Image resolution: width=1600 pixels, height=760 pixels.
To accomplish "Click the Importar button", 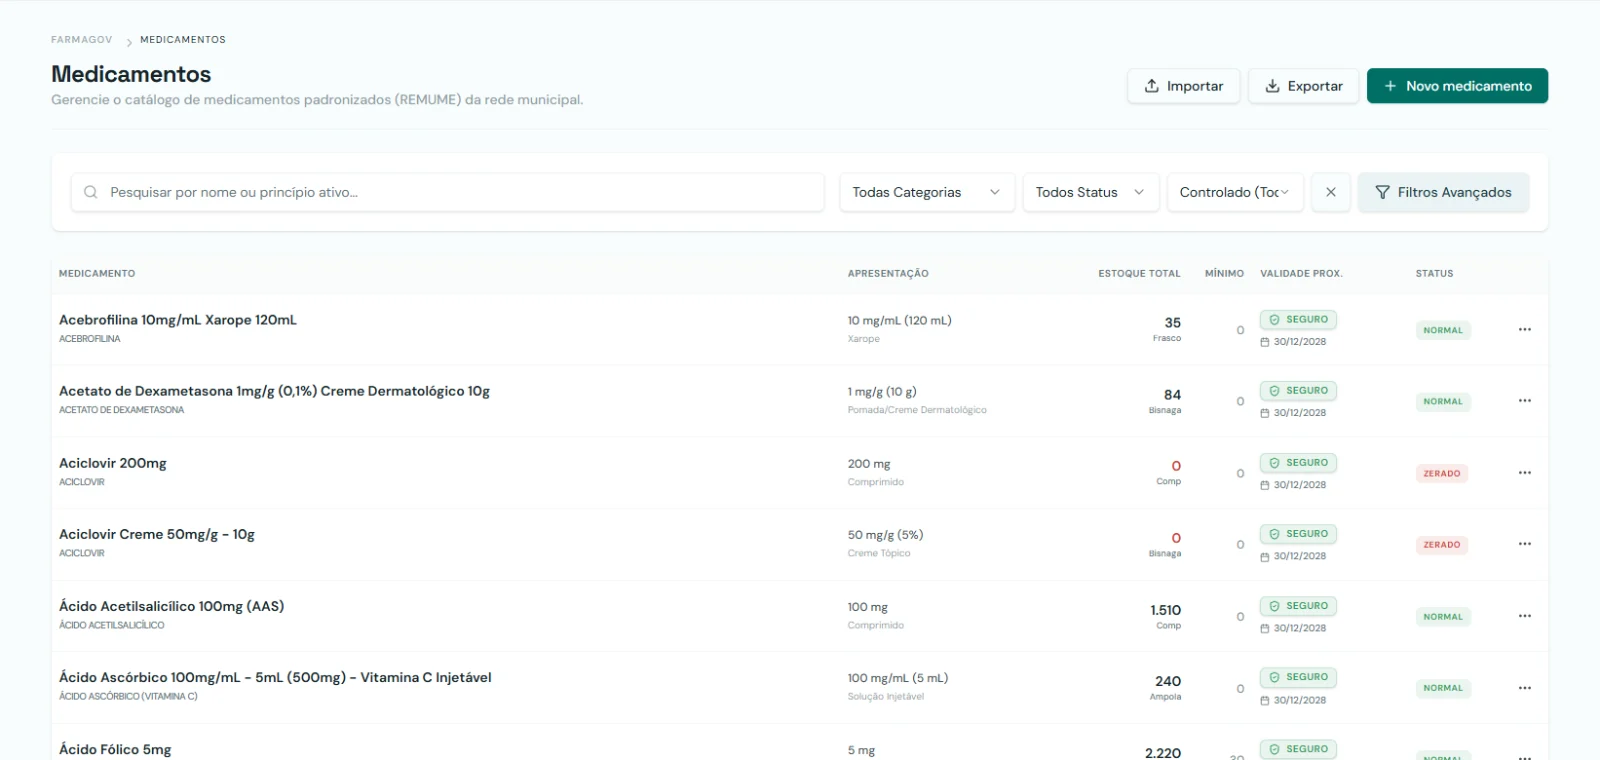I will (x=1184, y=86).
